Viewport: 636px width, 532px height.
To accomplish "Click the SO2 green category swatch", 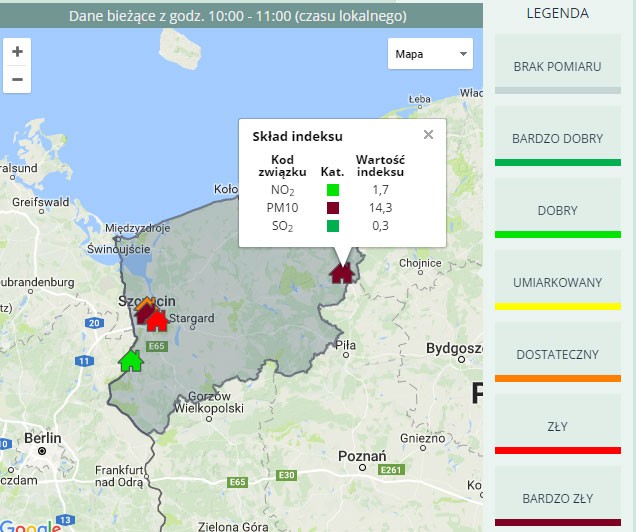I will point(333,226).
